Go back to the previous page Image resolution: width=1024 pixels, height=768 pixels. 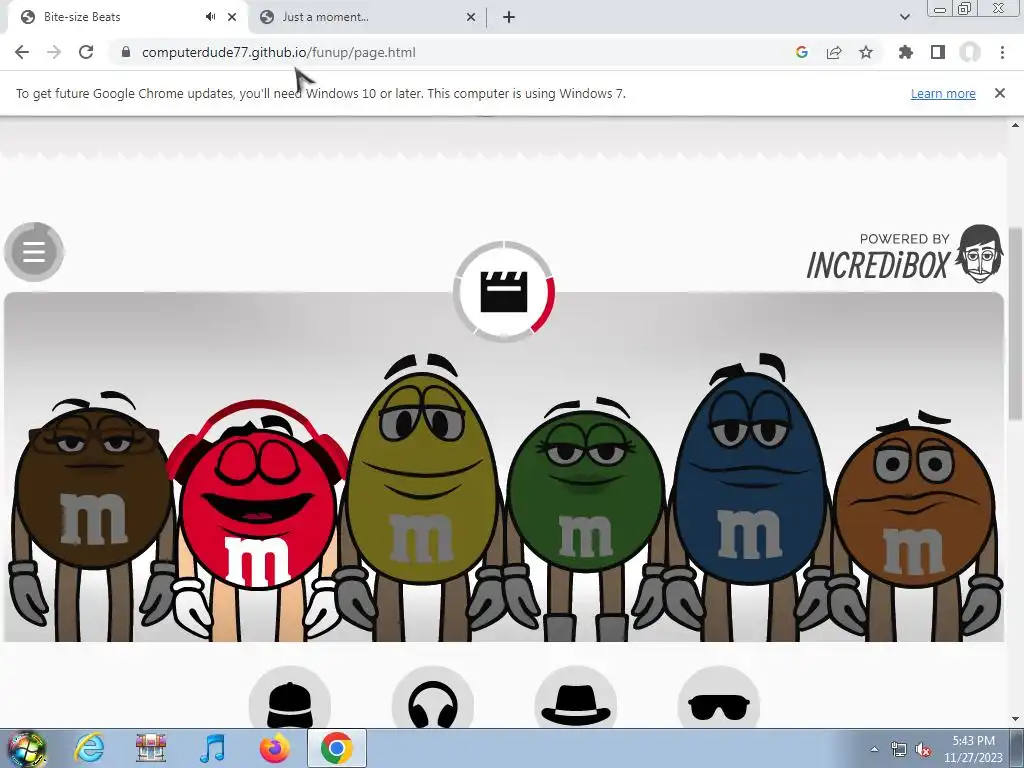click(x=22, y=52)
